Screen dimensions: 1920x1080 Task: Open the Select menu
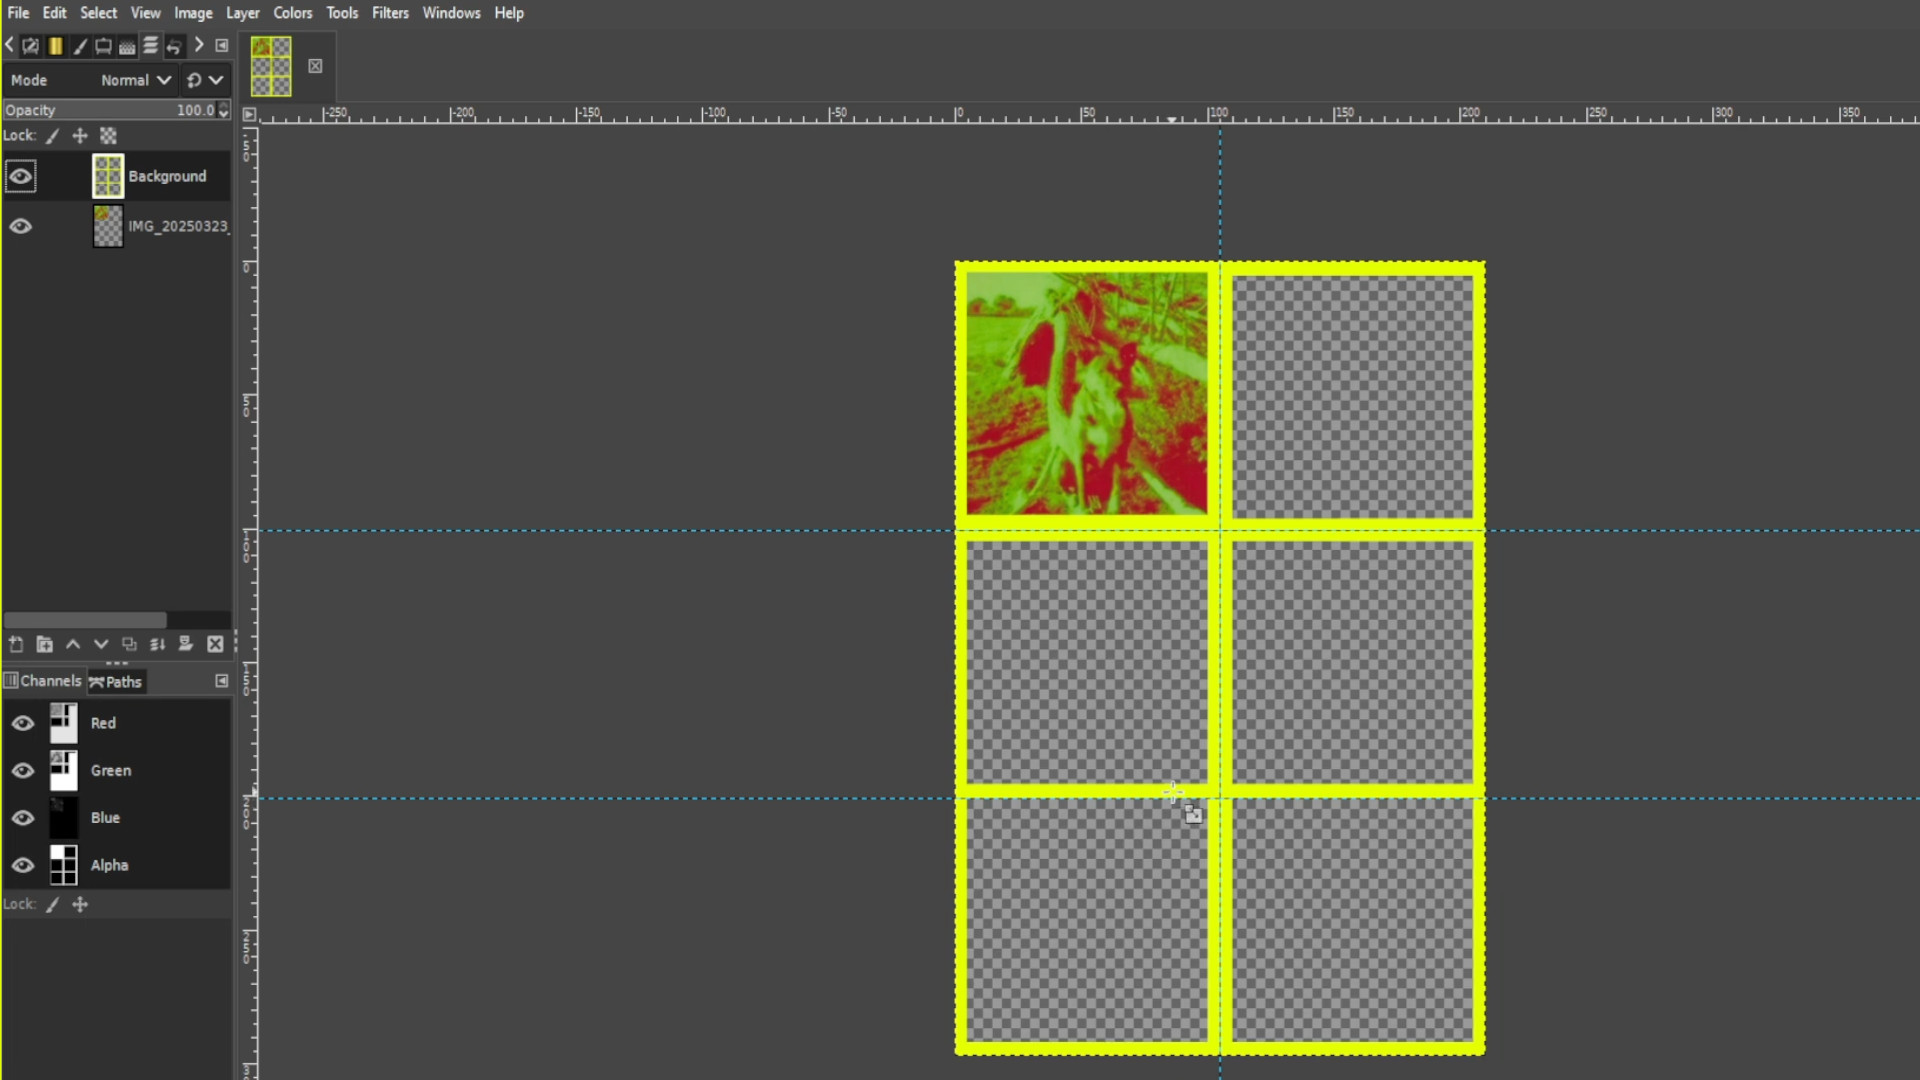(98, 13)
